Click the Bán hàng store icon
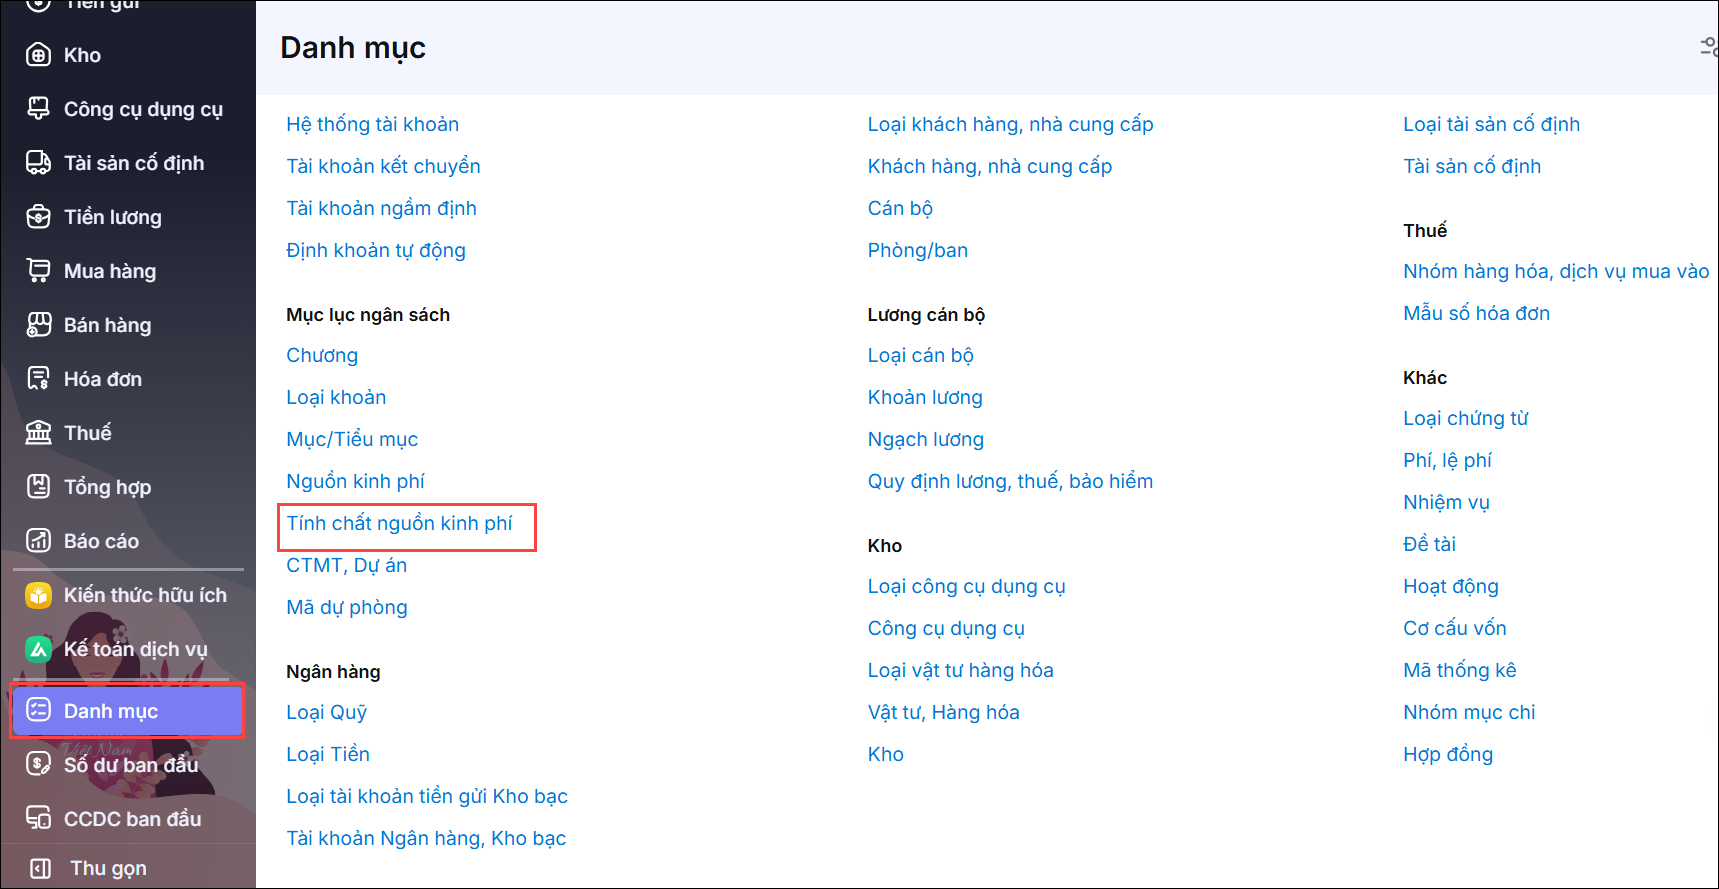Screen dimensions: 1719x889 (38, 325)
